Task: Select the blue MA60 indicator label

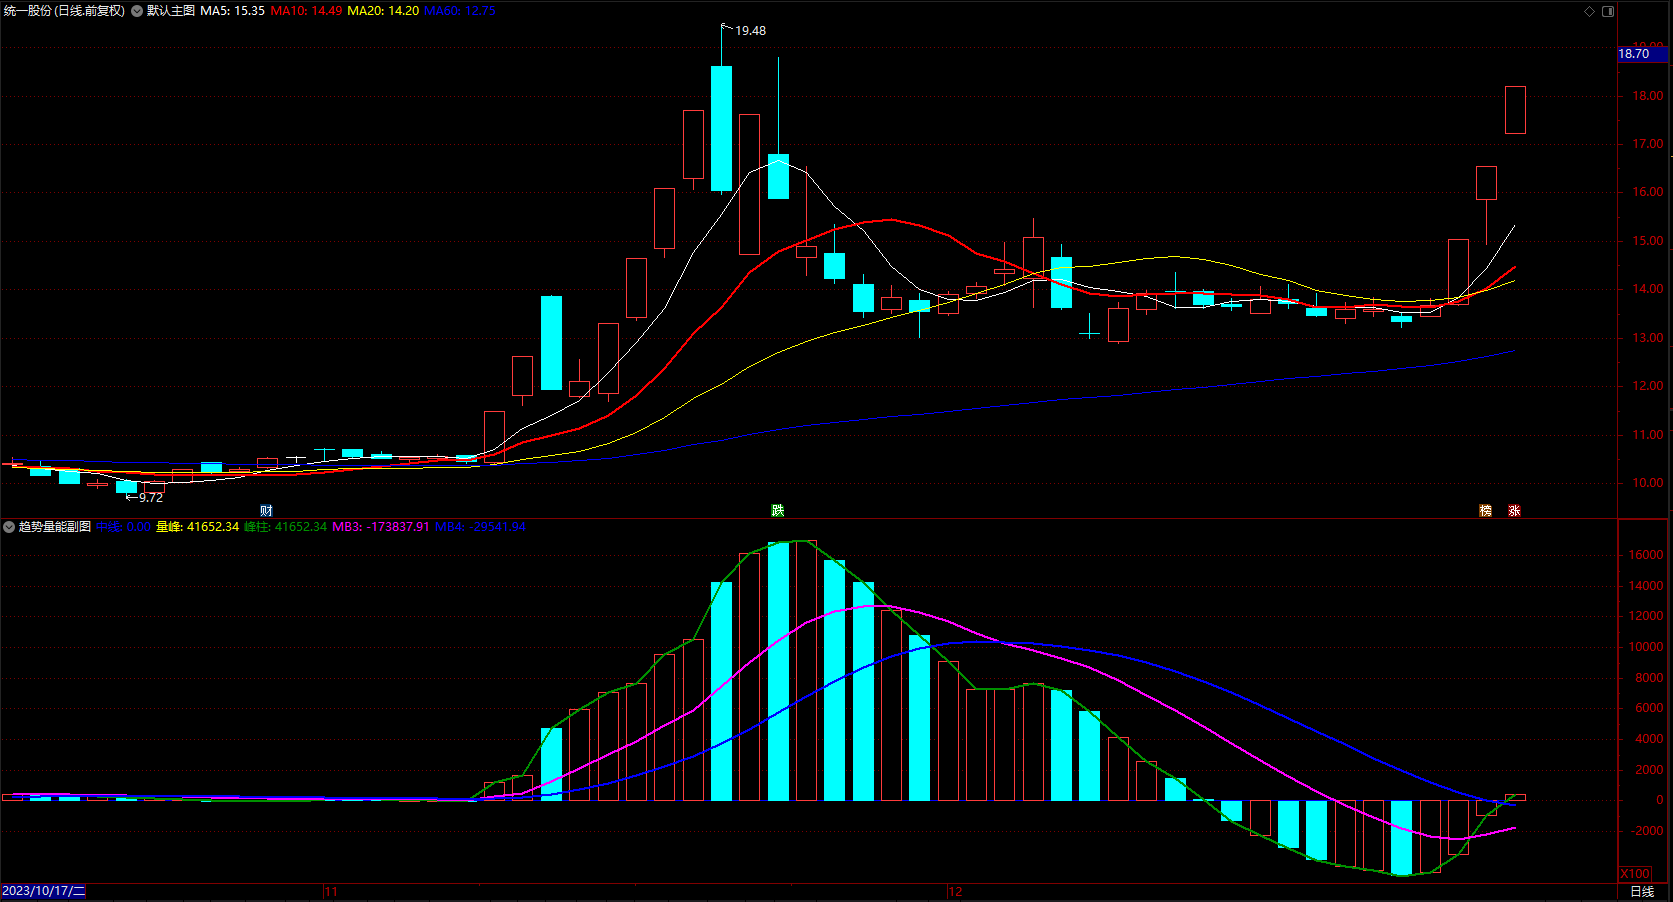Action: [460, 11]
